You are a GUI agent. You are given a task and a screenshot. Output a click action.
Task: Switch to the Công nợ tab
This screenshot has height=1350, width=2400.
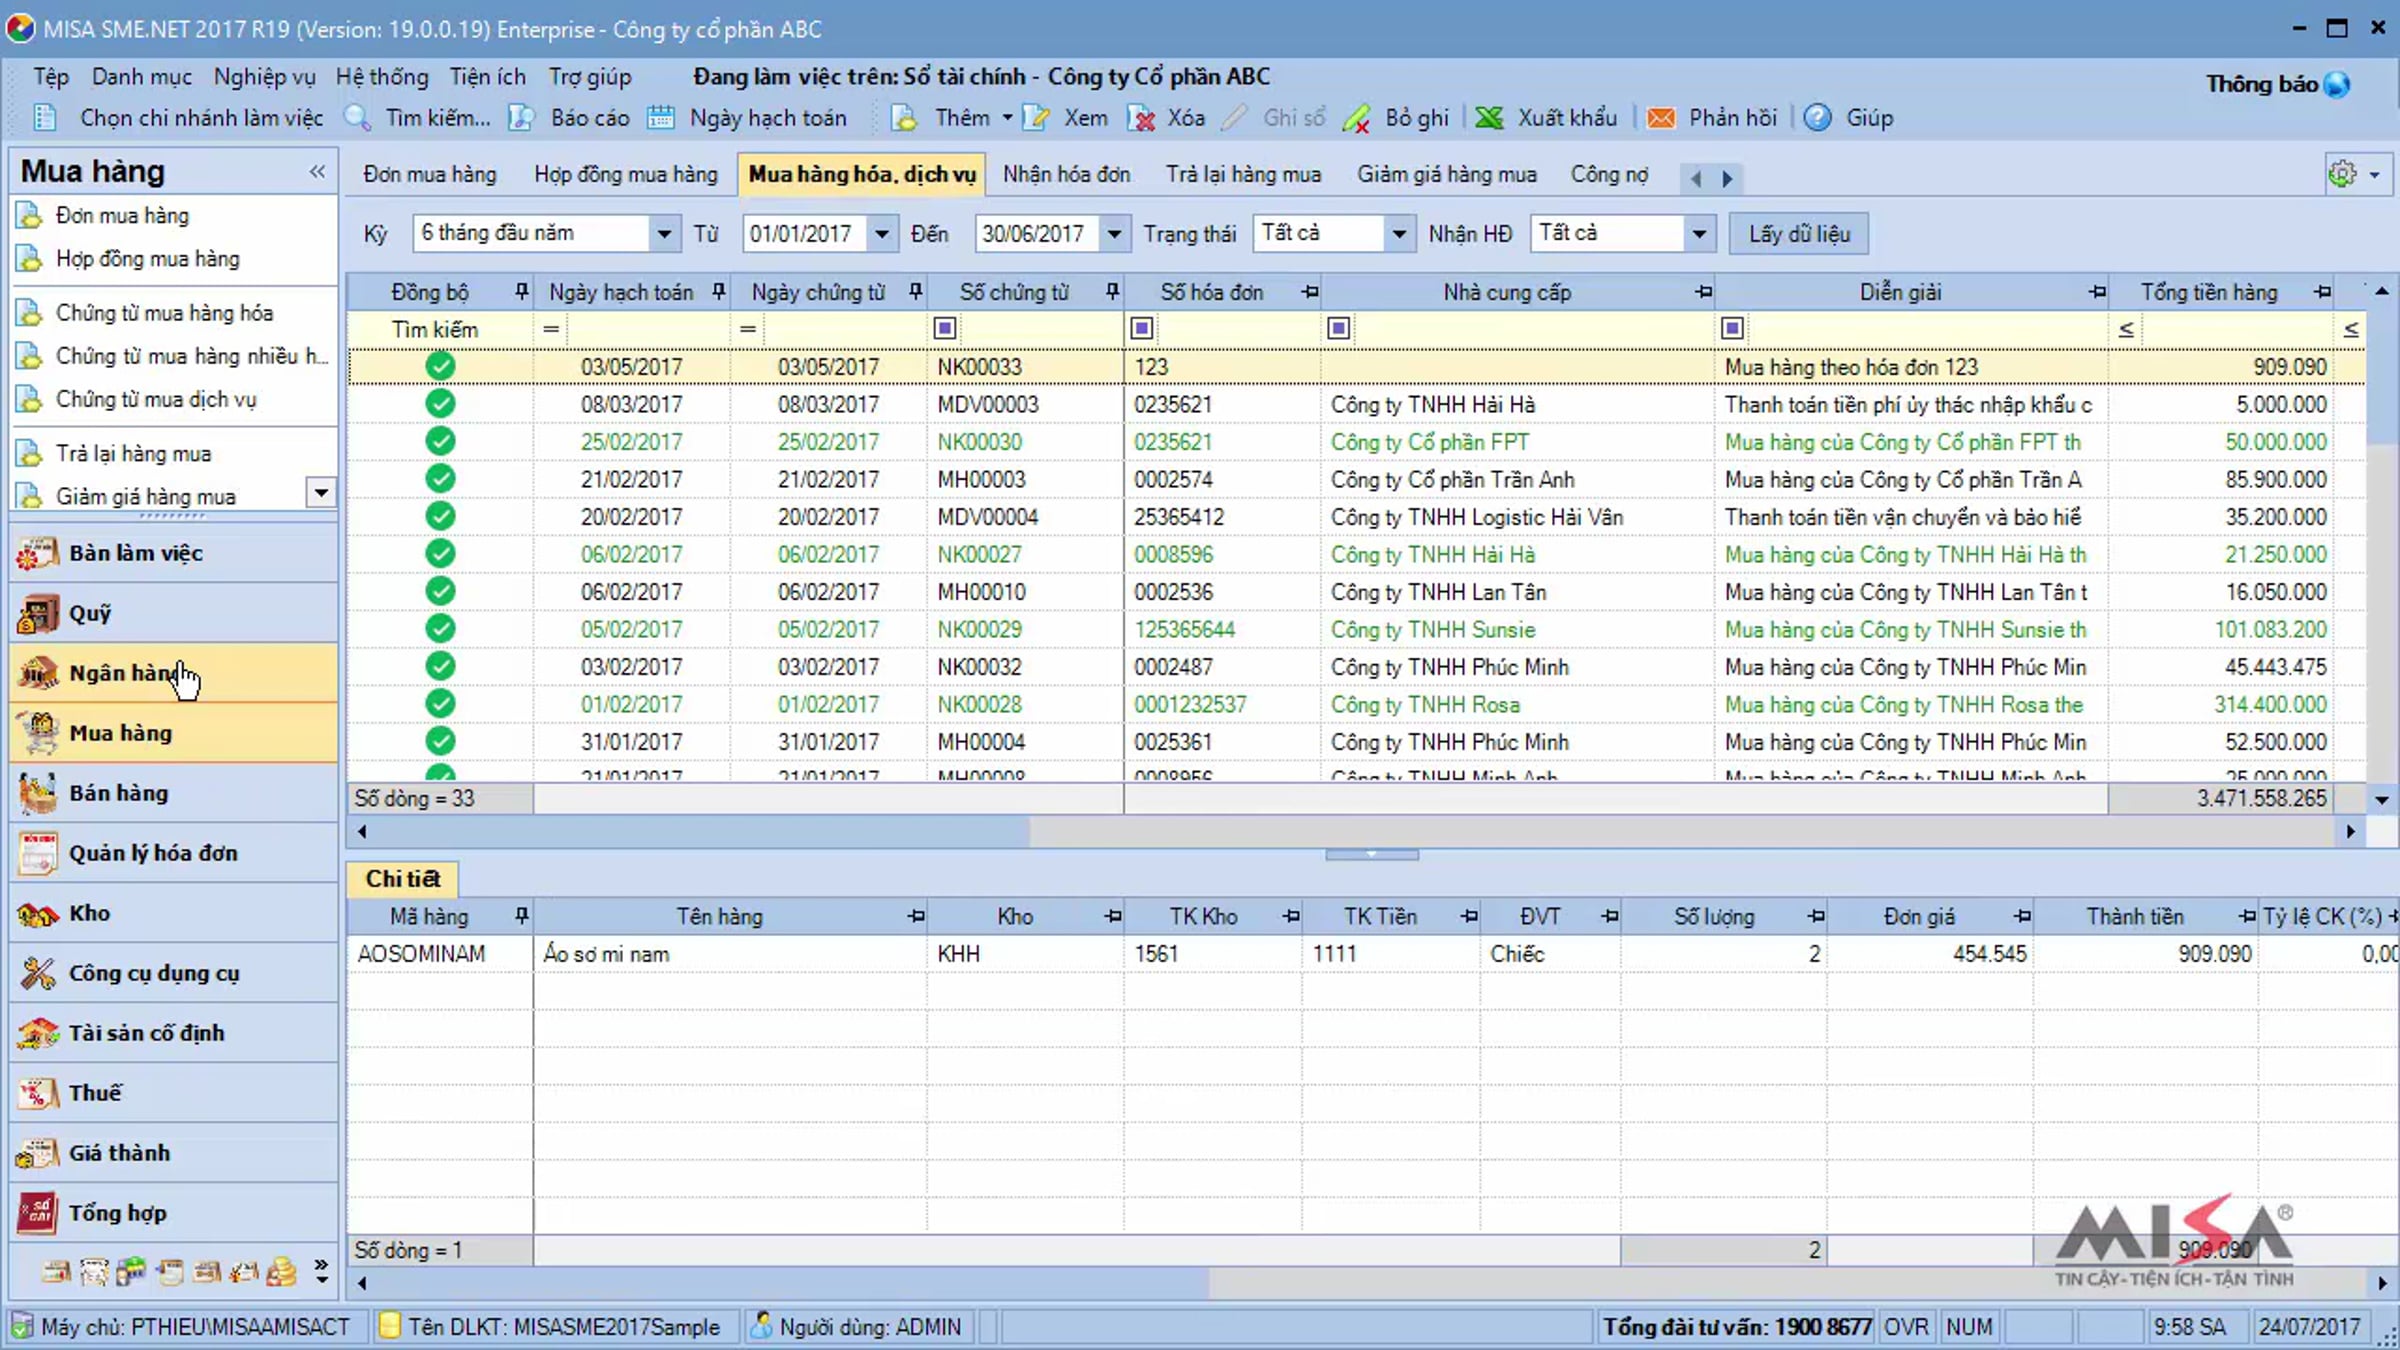pyautogui.click(x=1609, y=174)
